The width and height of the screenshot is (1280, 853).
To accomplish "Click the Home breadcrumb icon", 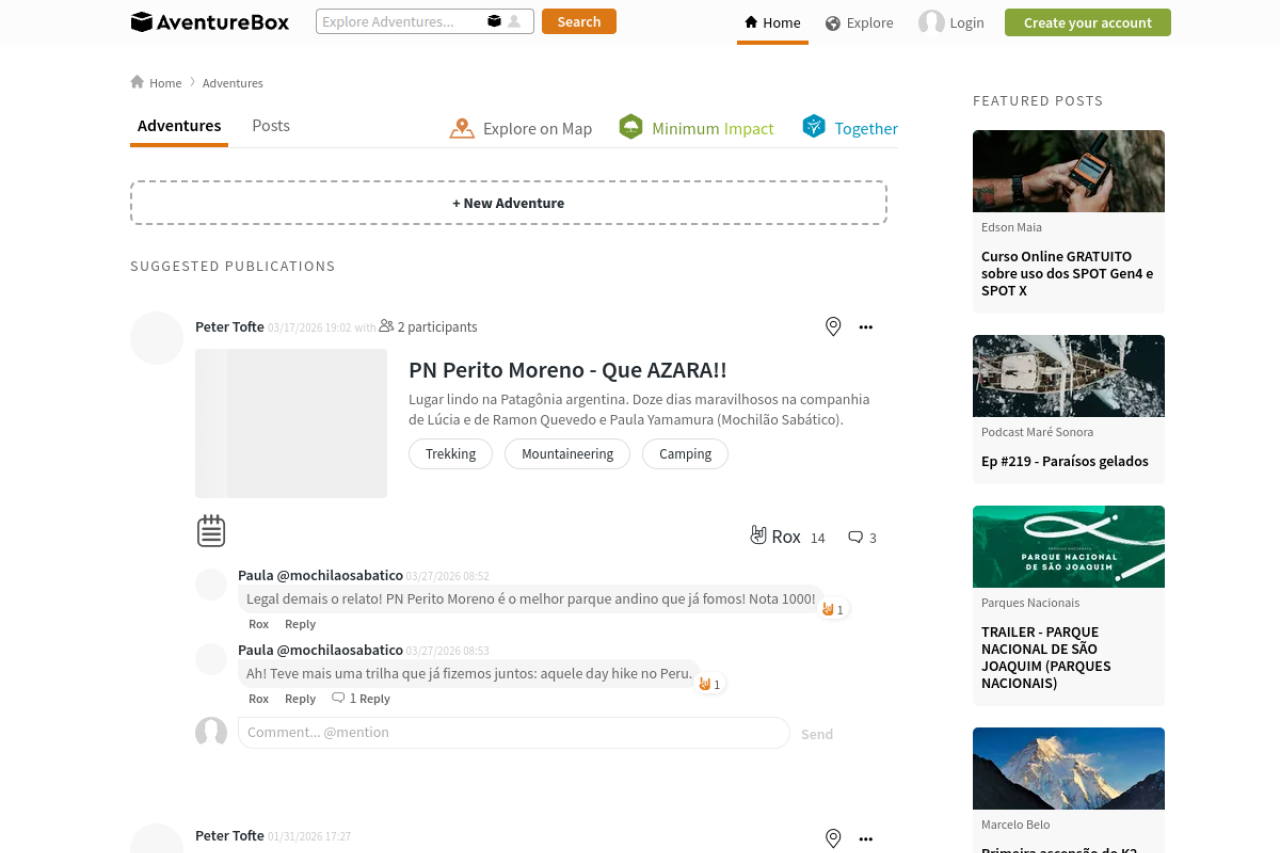I will click(137, 82).
